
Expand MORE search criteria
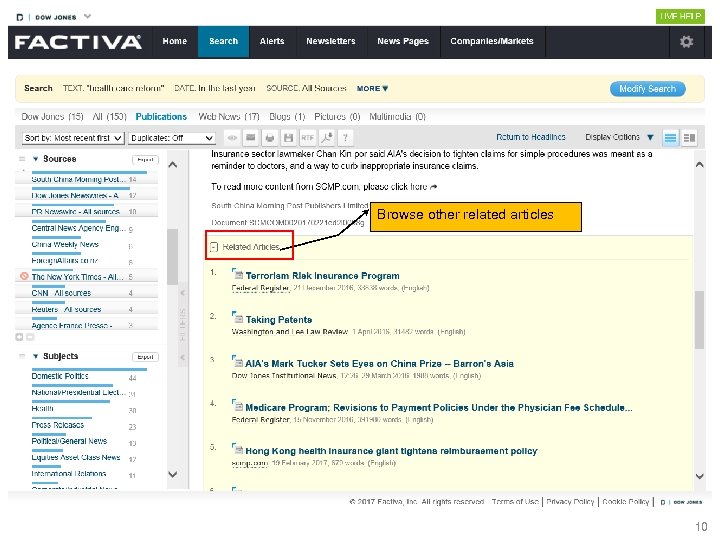click(x=372, y=88)
